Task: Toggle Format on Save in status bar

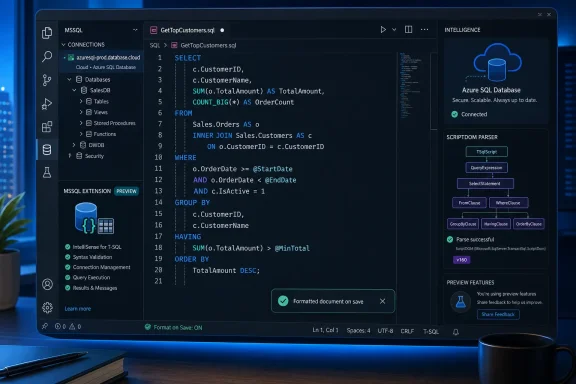Action: pos(173,327)
